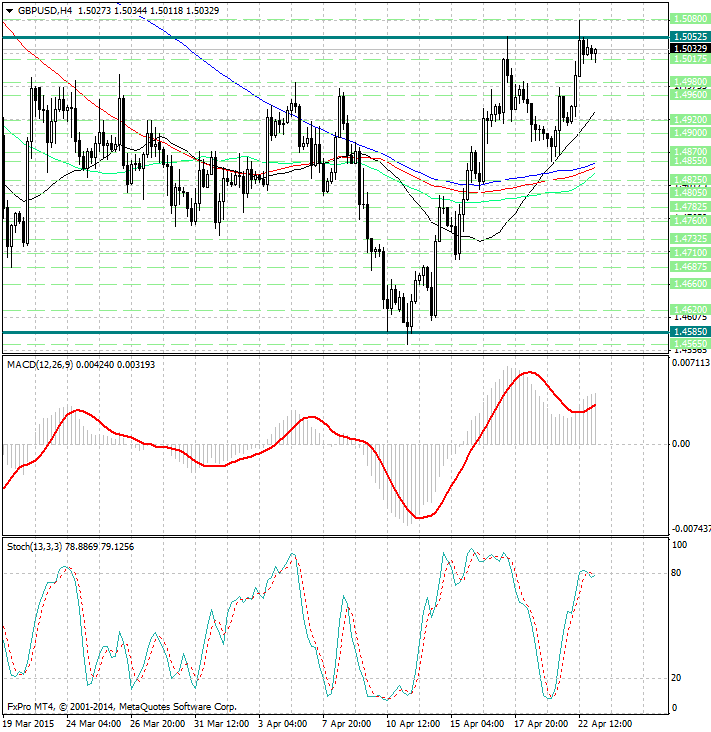Click the teal 1.45850 support price label
Image resolution: width=711 pixels, height=732 pixels.
690,331
